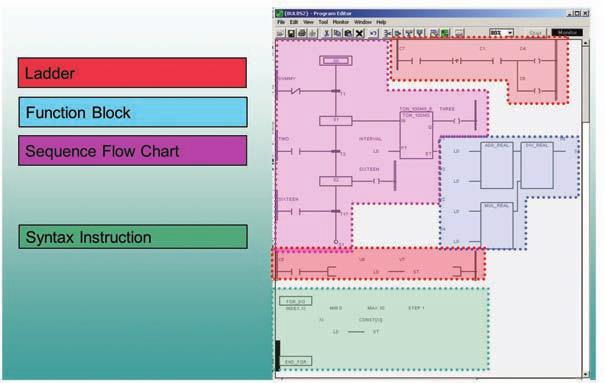Click the green Syntax Instruction legend label
Screen dimensions: 605x383
point(133,237)
